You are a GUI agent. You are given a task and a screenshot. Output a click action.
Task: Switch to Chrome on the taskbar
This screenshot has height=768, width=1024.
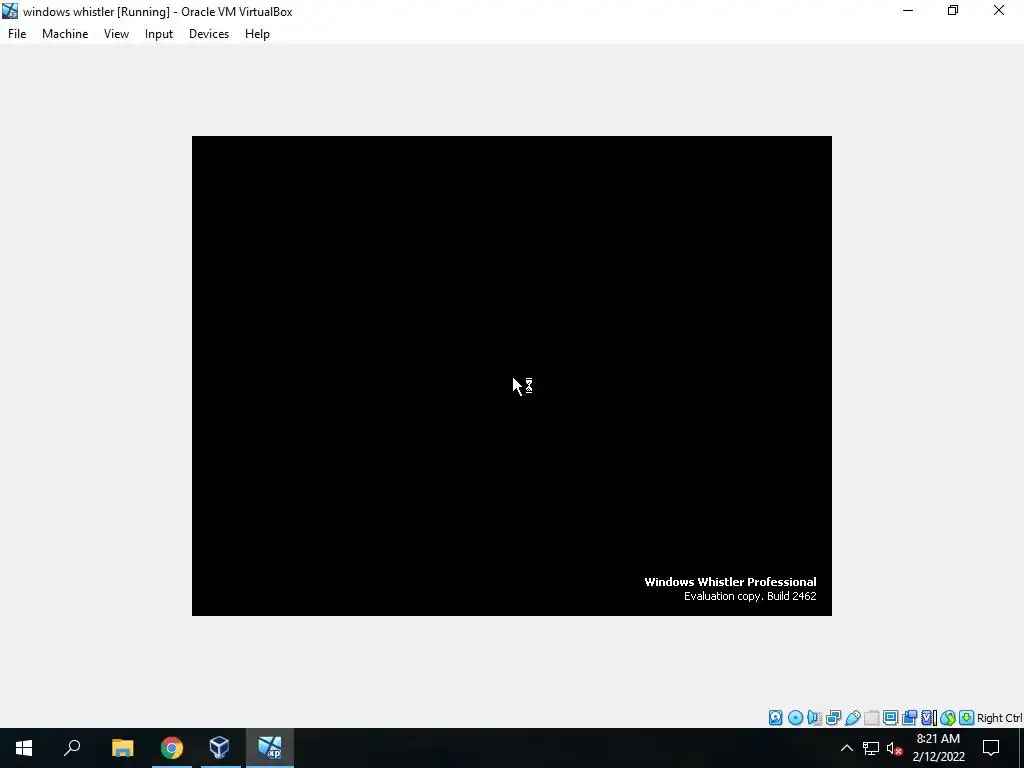point(172,748)
